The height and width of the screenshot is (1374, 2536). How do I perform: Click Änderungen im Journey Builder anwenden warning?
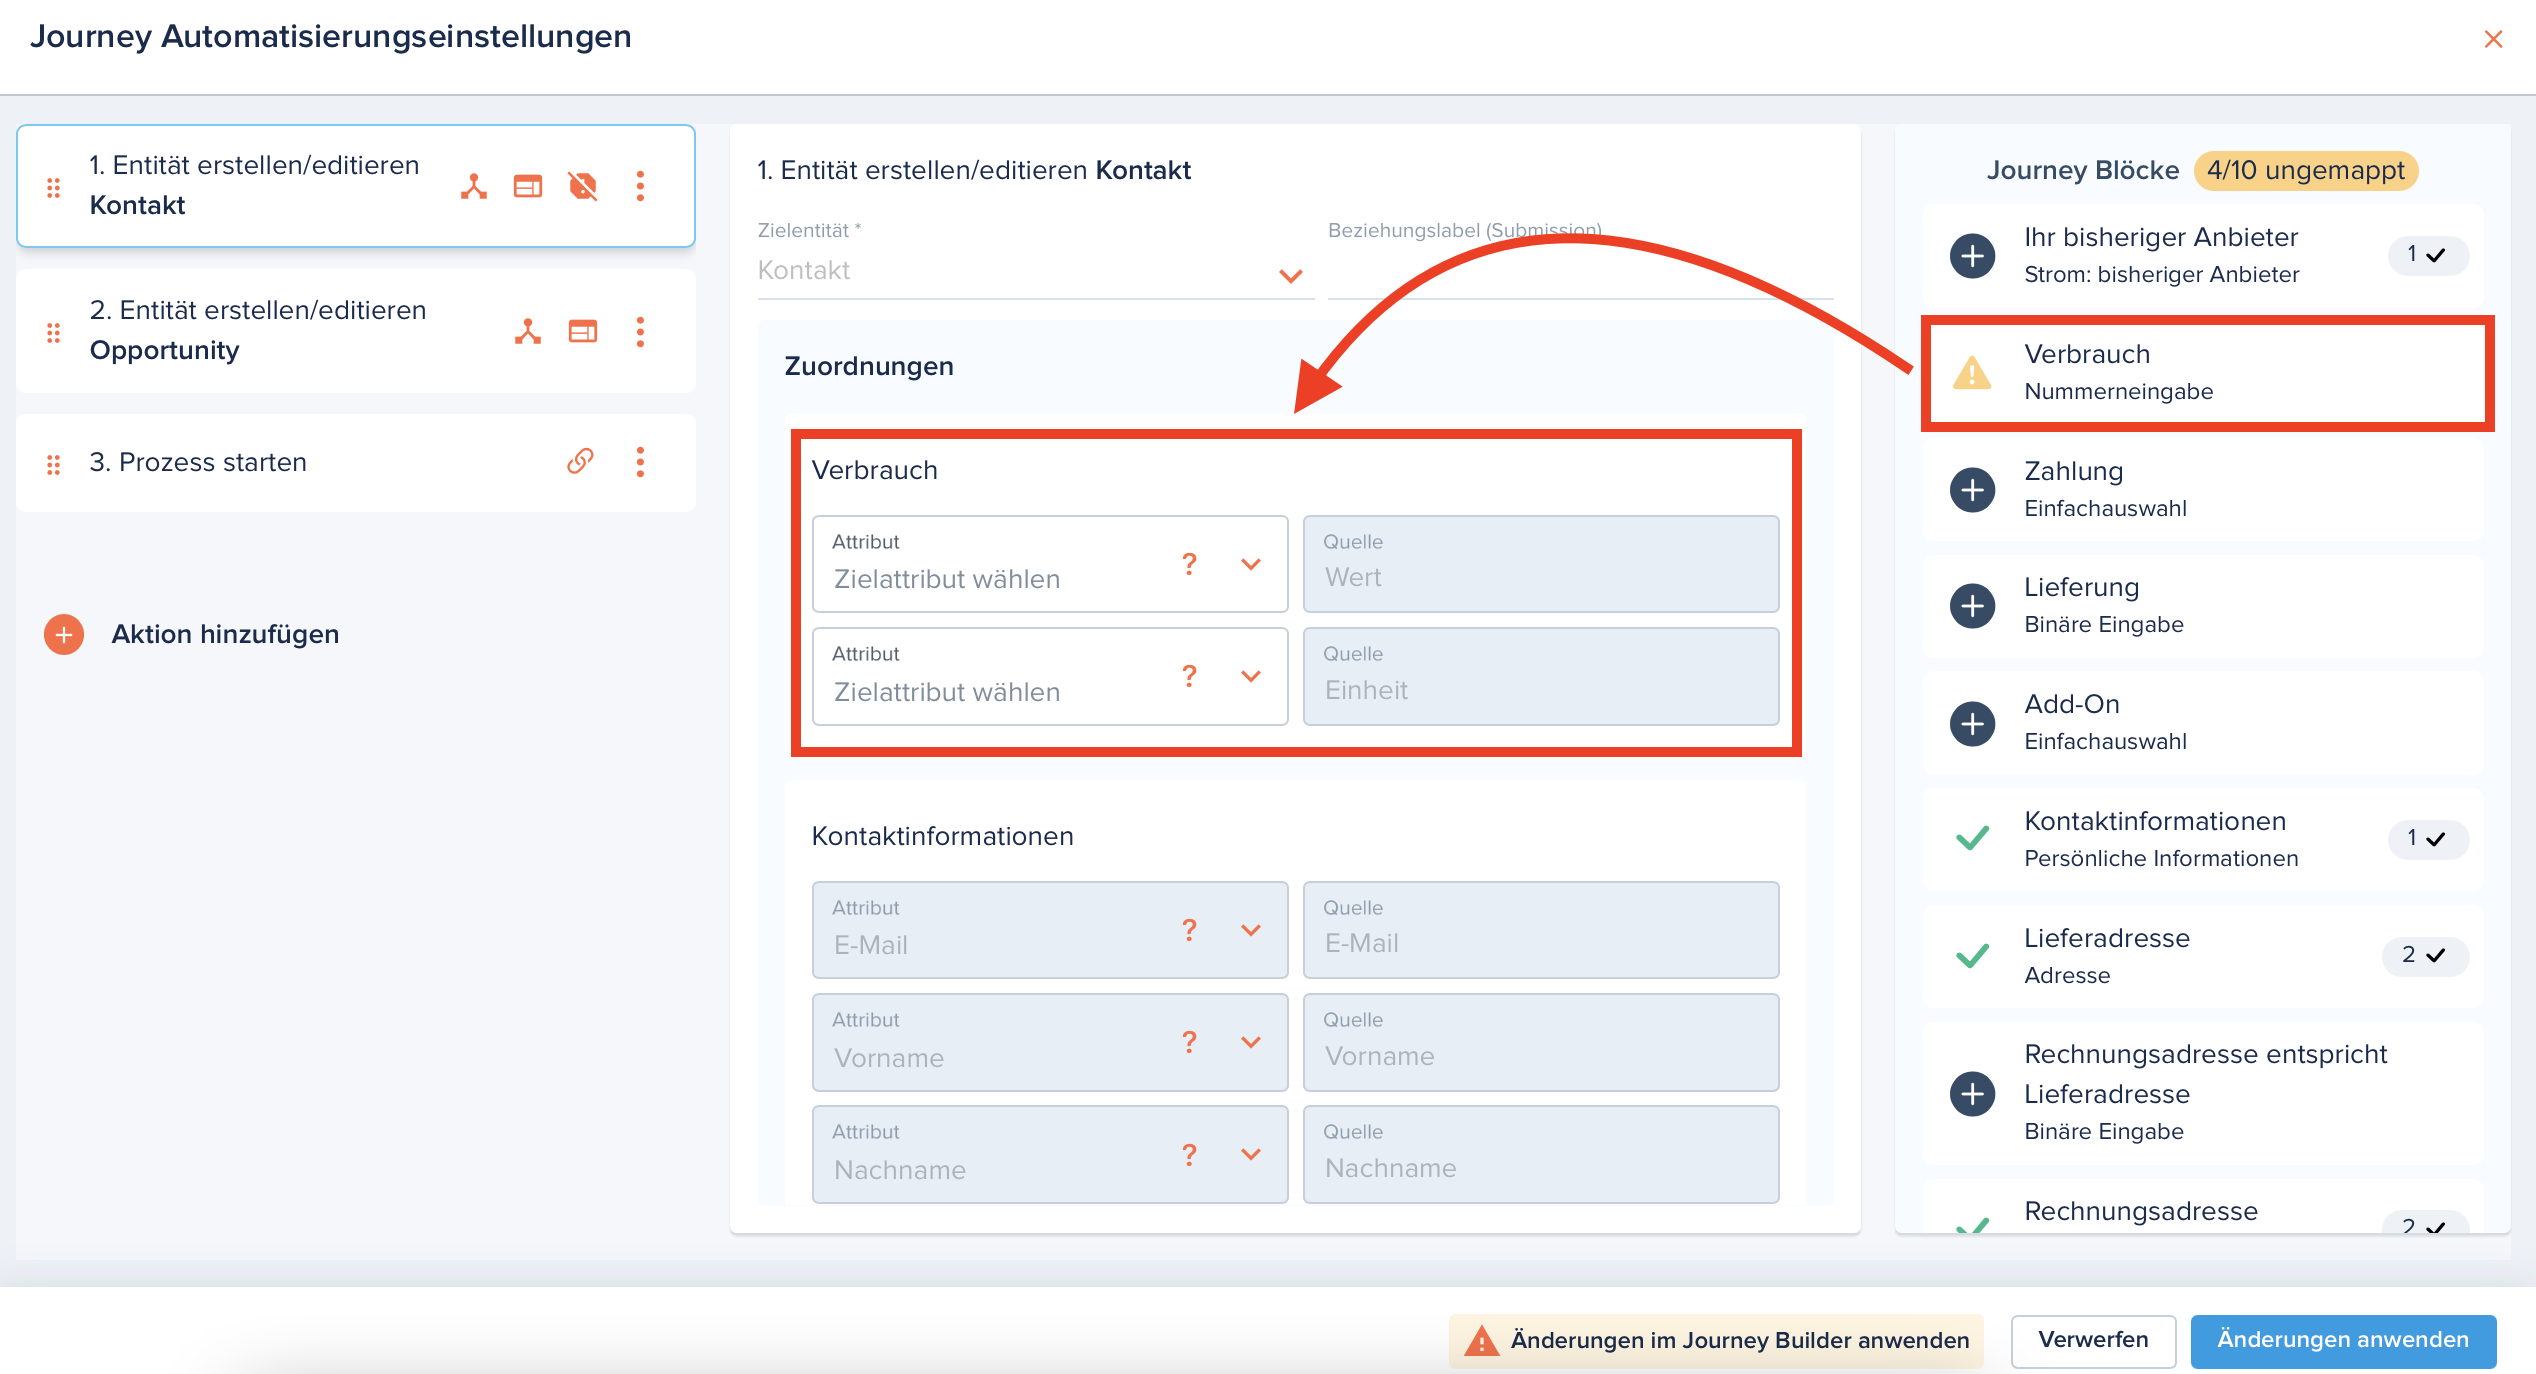[x=1716, y=1340]
